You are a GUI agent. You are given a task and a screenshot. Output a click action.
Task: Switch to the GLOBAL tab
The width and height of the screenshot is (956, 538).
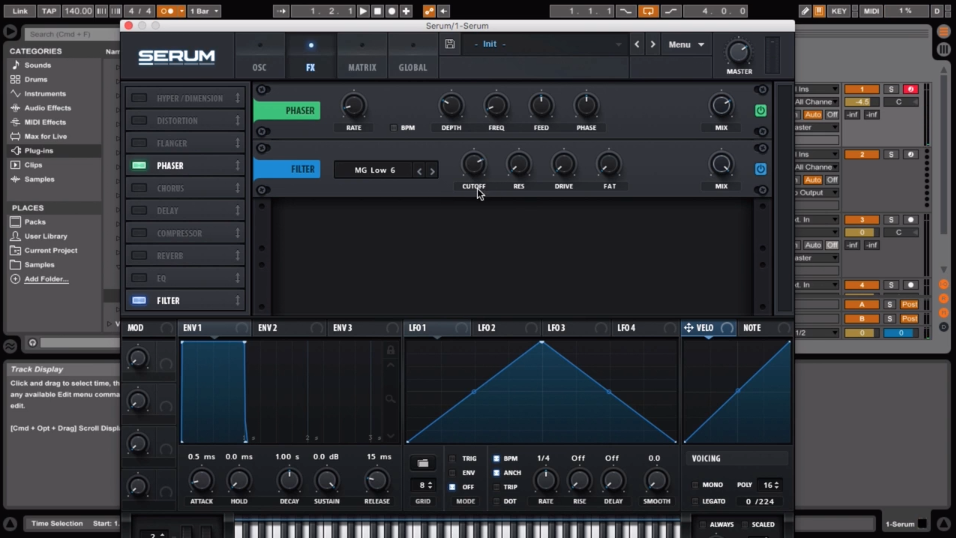tap(413, 57)
